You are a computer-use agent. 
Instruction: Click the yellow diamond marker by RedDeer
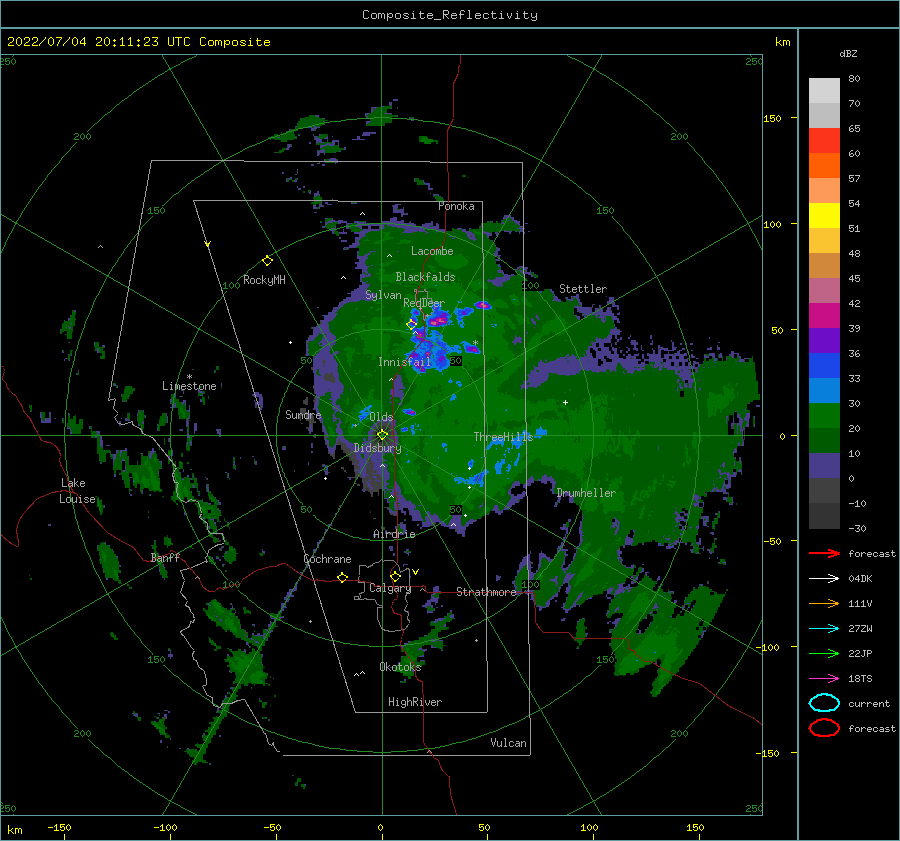pos(412,325)
